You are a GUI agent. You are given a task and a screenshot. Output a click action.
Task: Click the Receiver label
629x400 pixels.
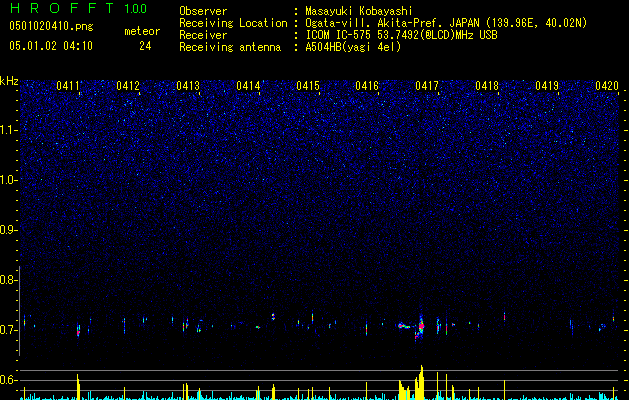click(x=203, y=35)
